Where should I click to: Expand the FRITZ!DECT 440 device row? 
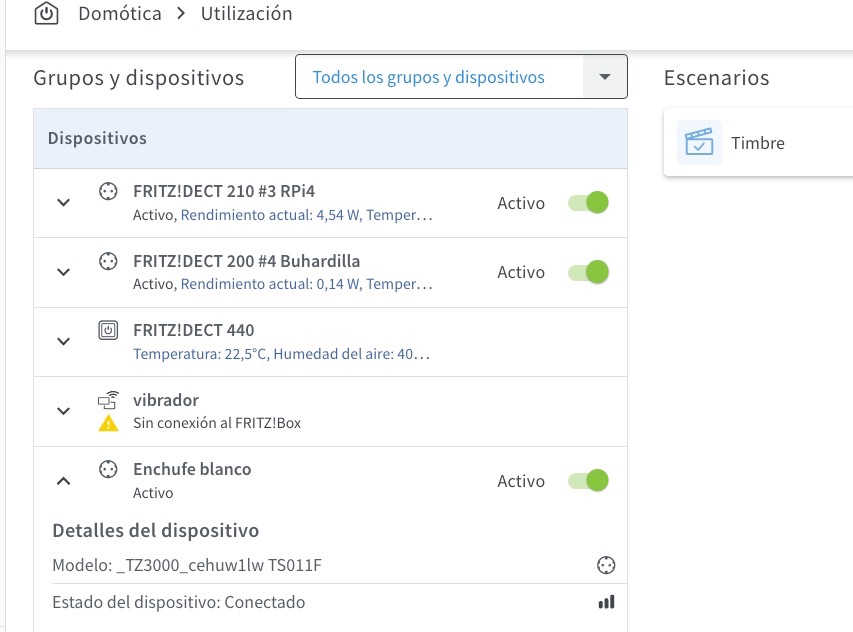(x=64, y=342)
